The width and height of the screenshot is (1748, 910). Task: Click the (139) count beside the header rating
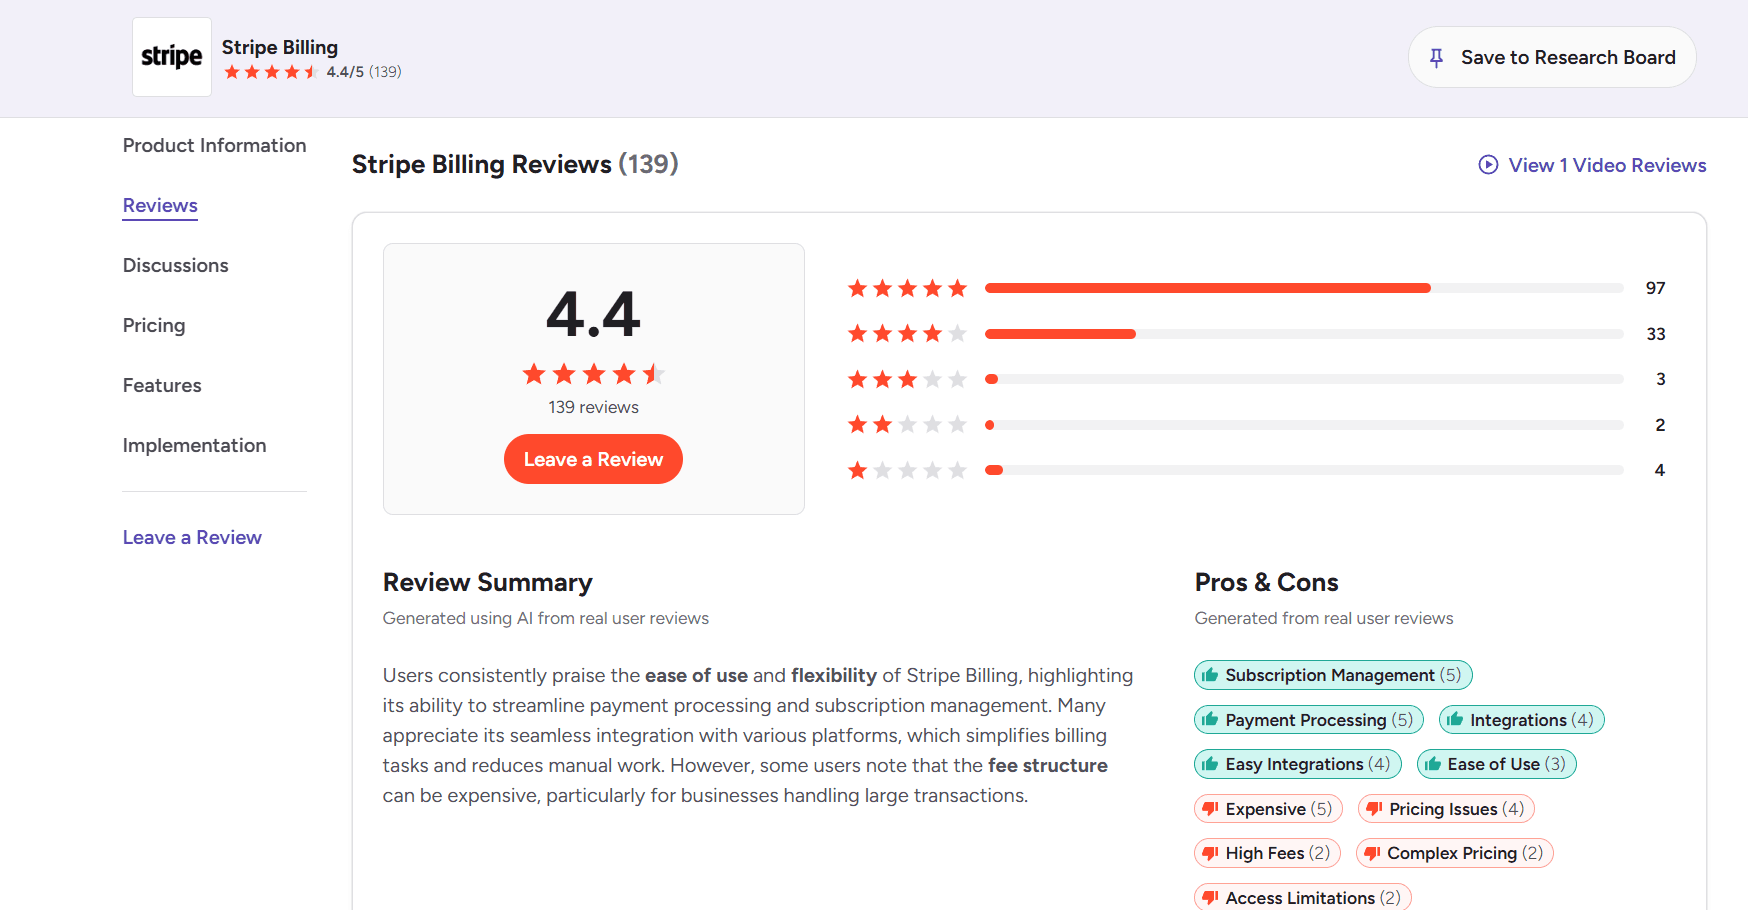(385, 72)
